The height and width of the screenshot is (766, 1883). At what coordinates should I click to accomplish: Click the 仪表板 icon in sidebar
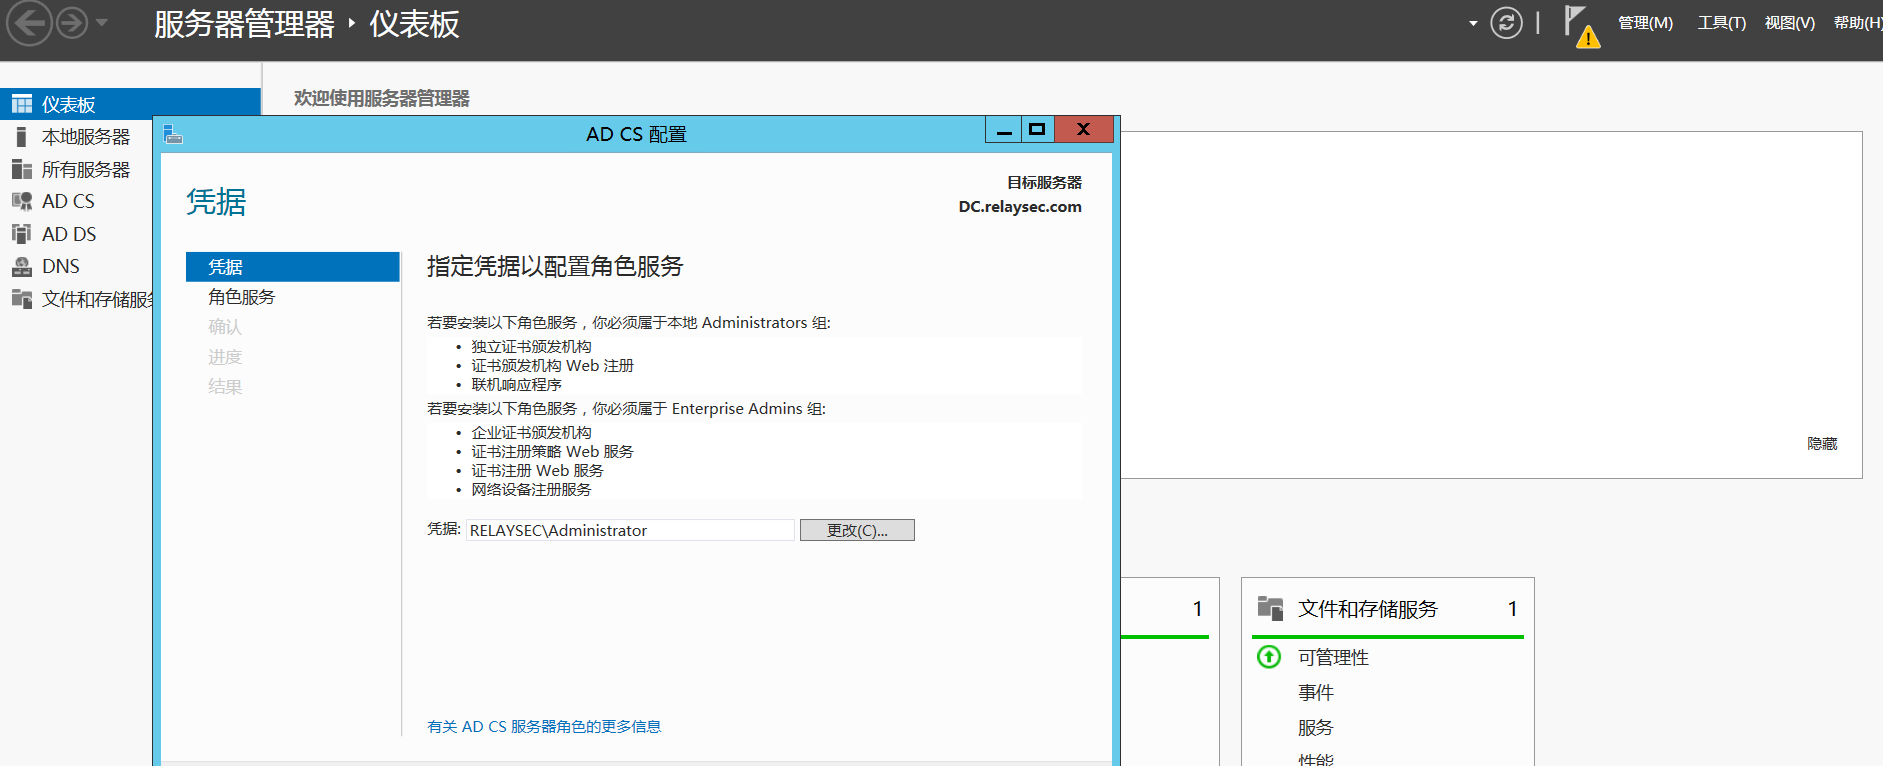pyautogui.click(x=22, y=105)
